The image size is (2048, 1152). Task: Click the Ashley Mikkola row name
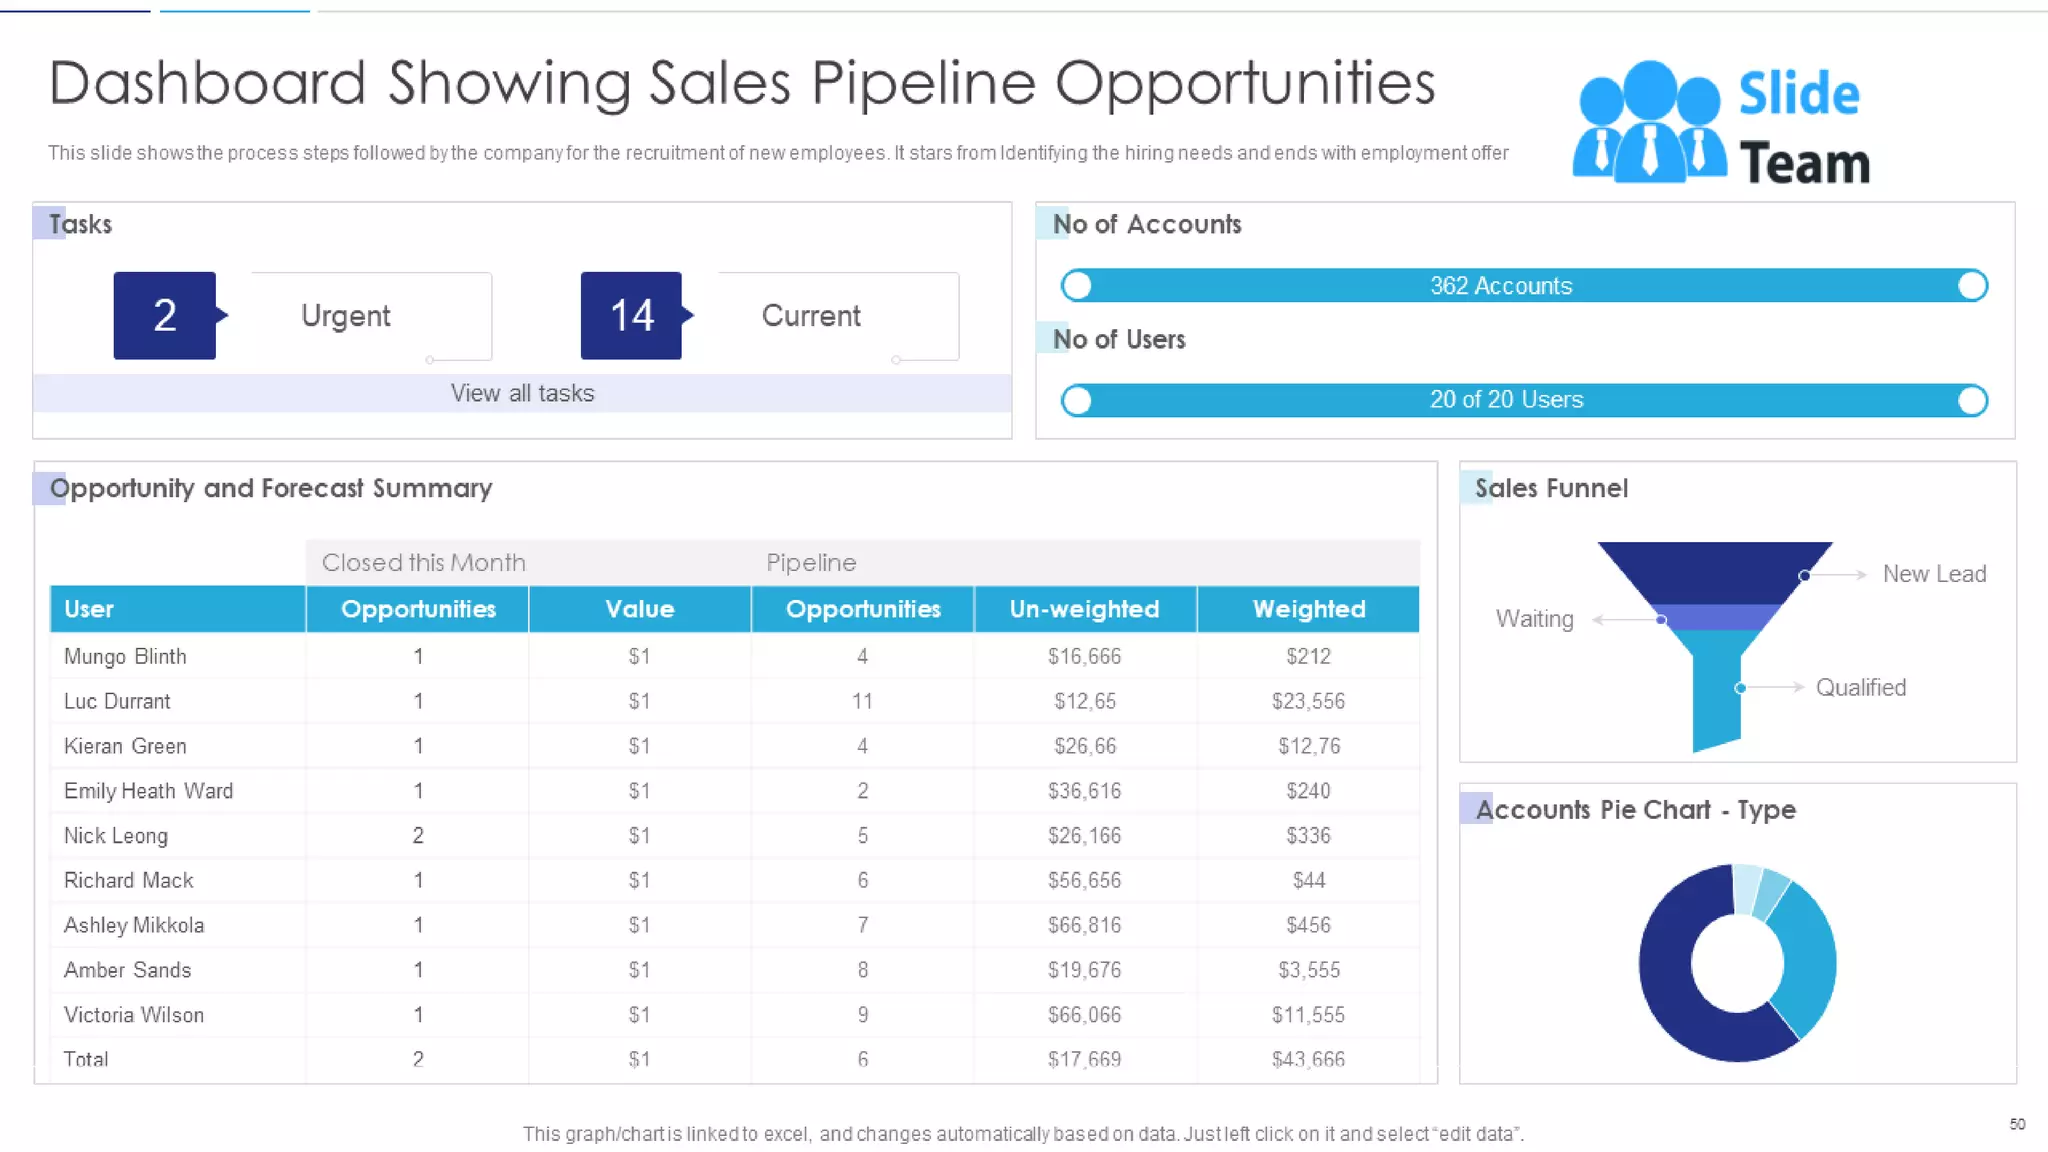(134, 925)
